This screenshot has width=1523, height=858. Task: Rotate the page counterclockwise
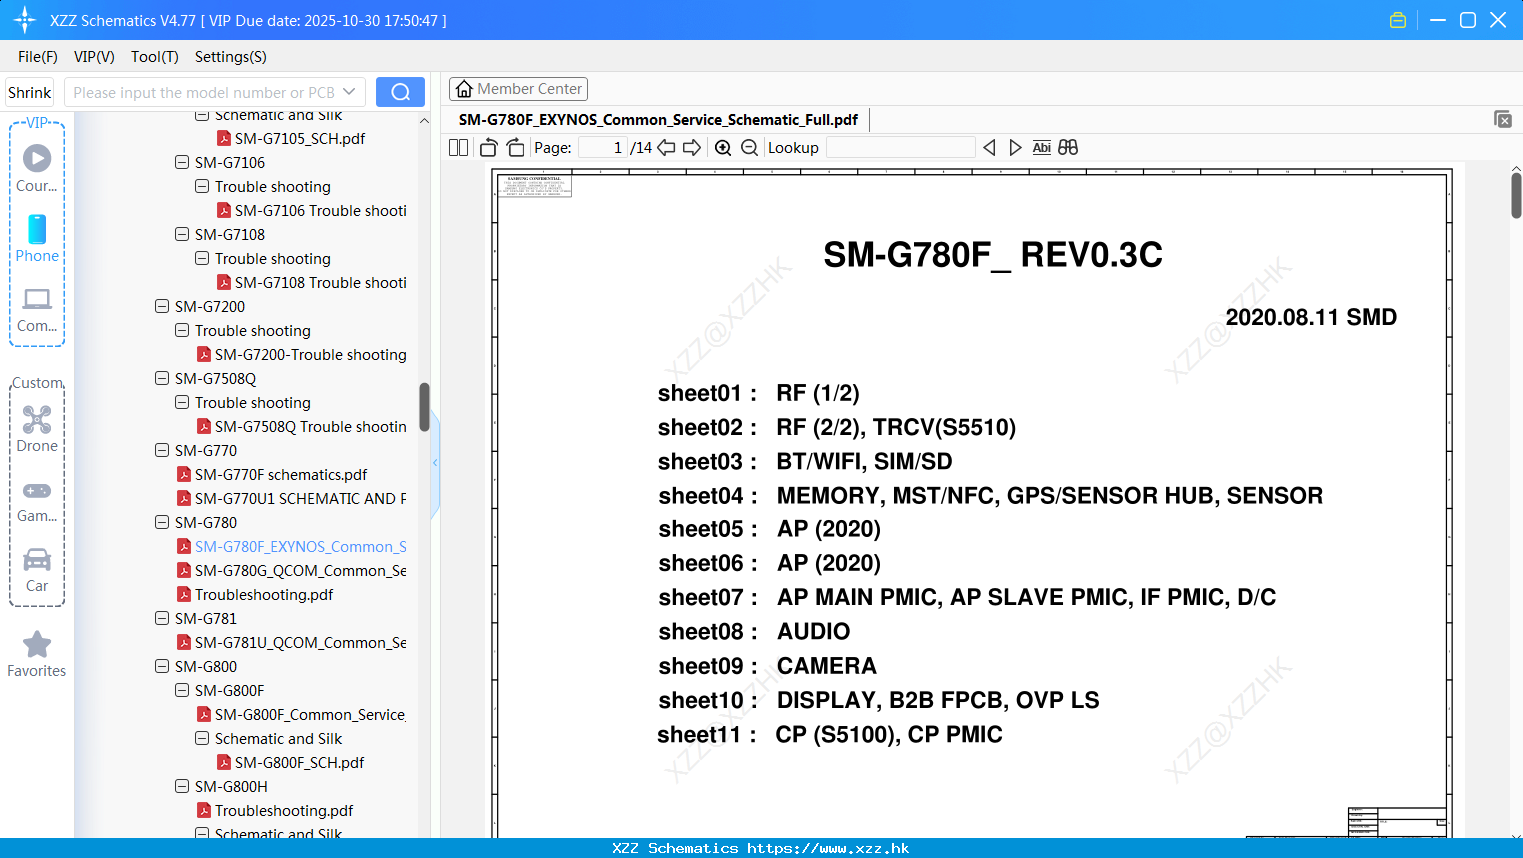point(488,148)
